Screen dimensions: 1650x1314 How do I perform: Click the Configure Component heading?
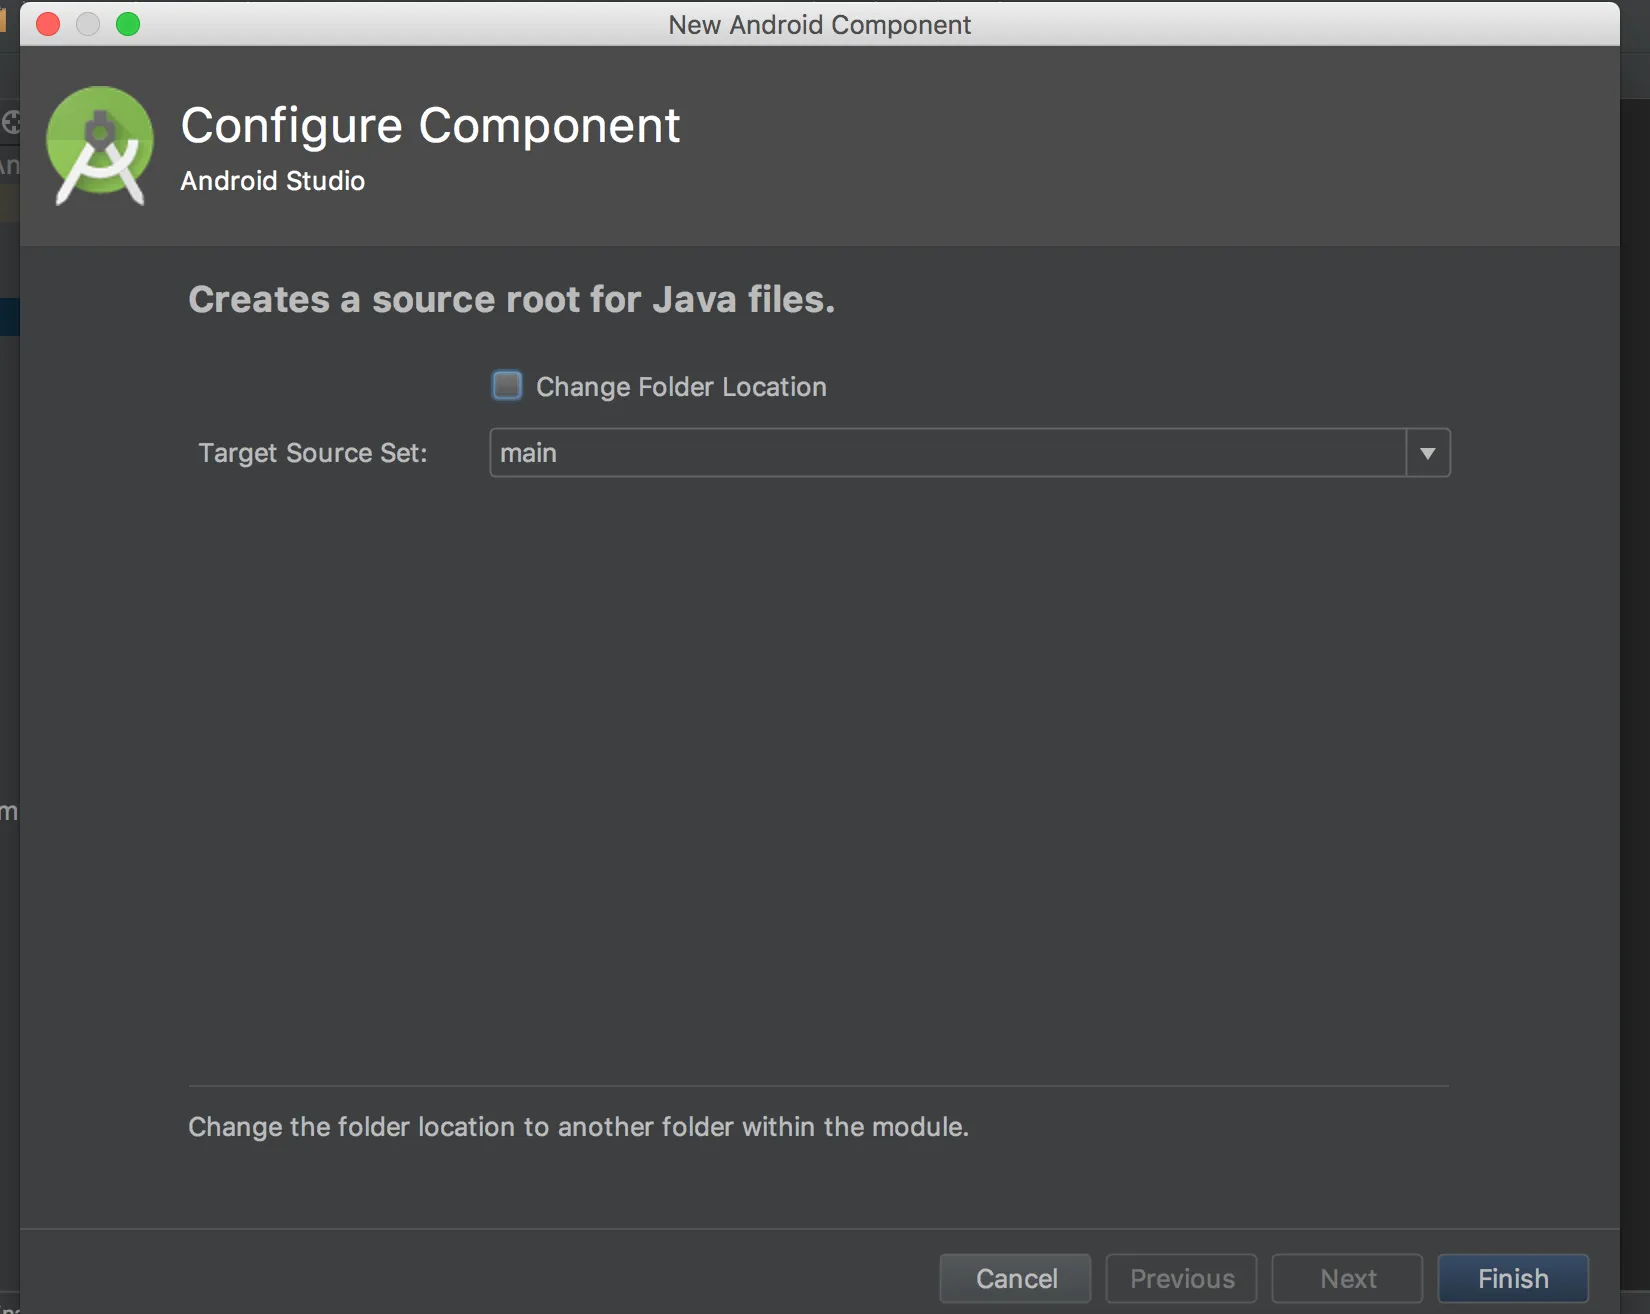[x=430, y=126]
